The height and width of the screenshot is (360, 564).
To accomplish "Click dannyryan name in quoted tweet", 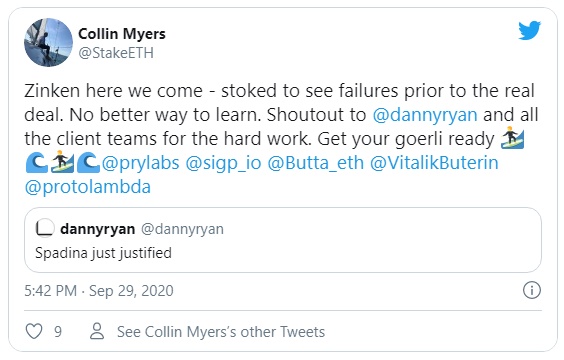I will coord(97,229).
